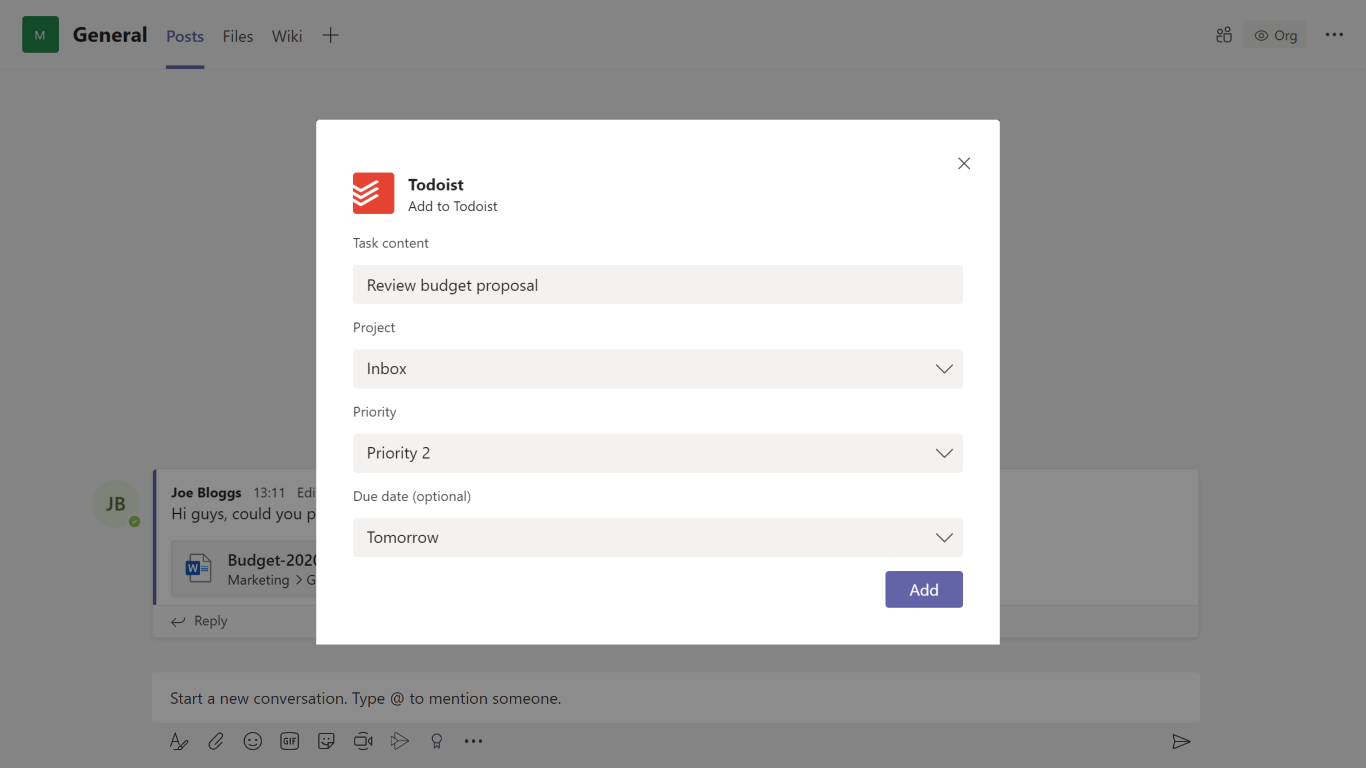Open the team members icon in header
The width and height of the screenshot is (1366, 768).
point(1224,35)
